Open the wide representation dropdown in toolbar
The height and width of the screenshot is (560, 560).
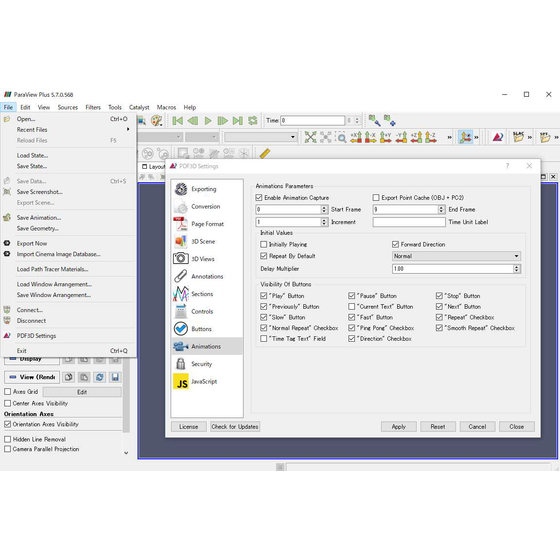click(x=261, y=137)
